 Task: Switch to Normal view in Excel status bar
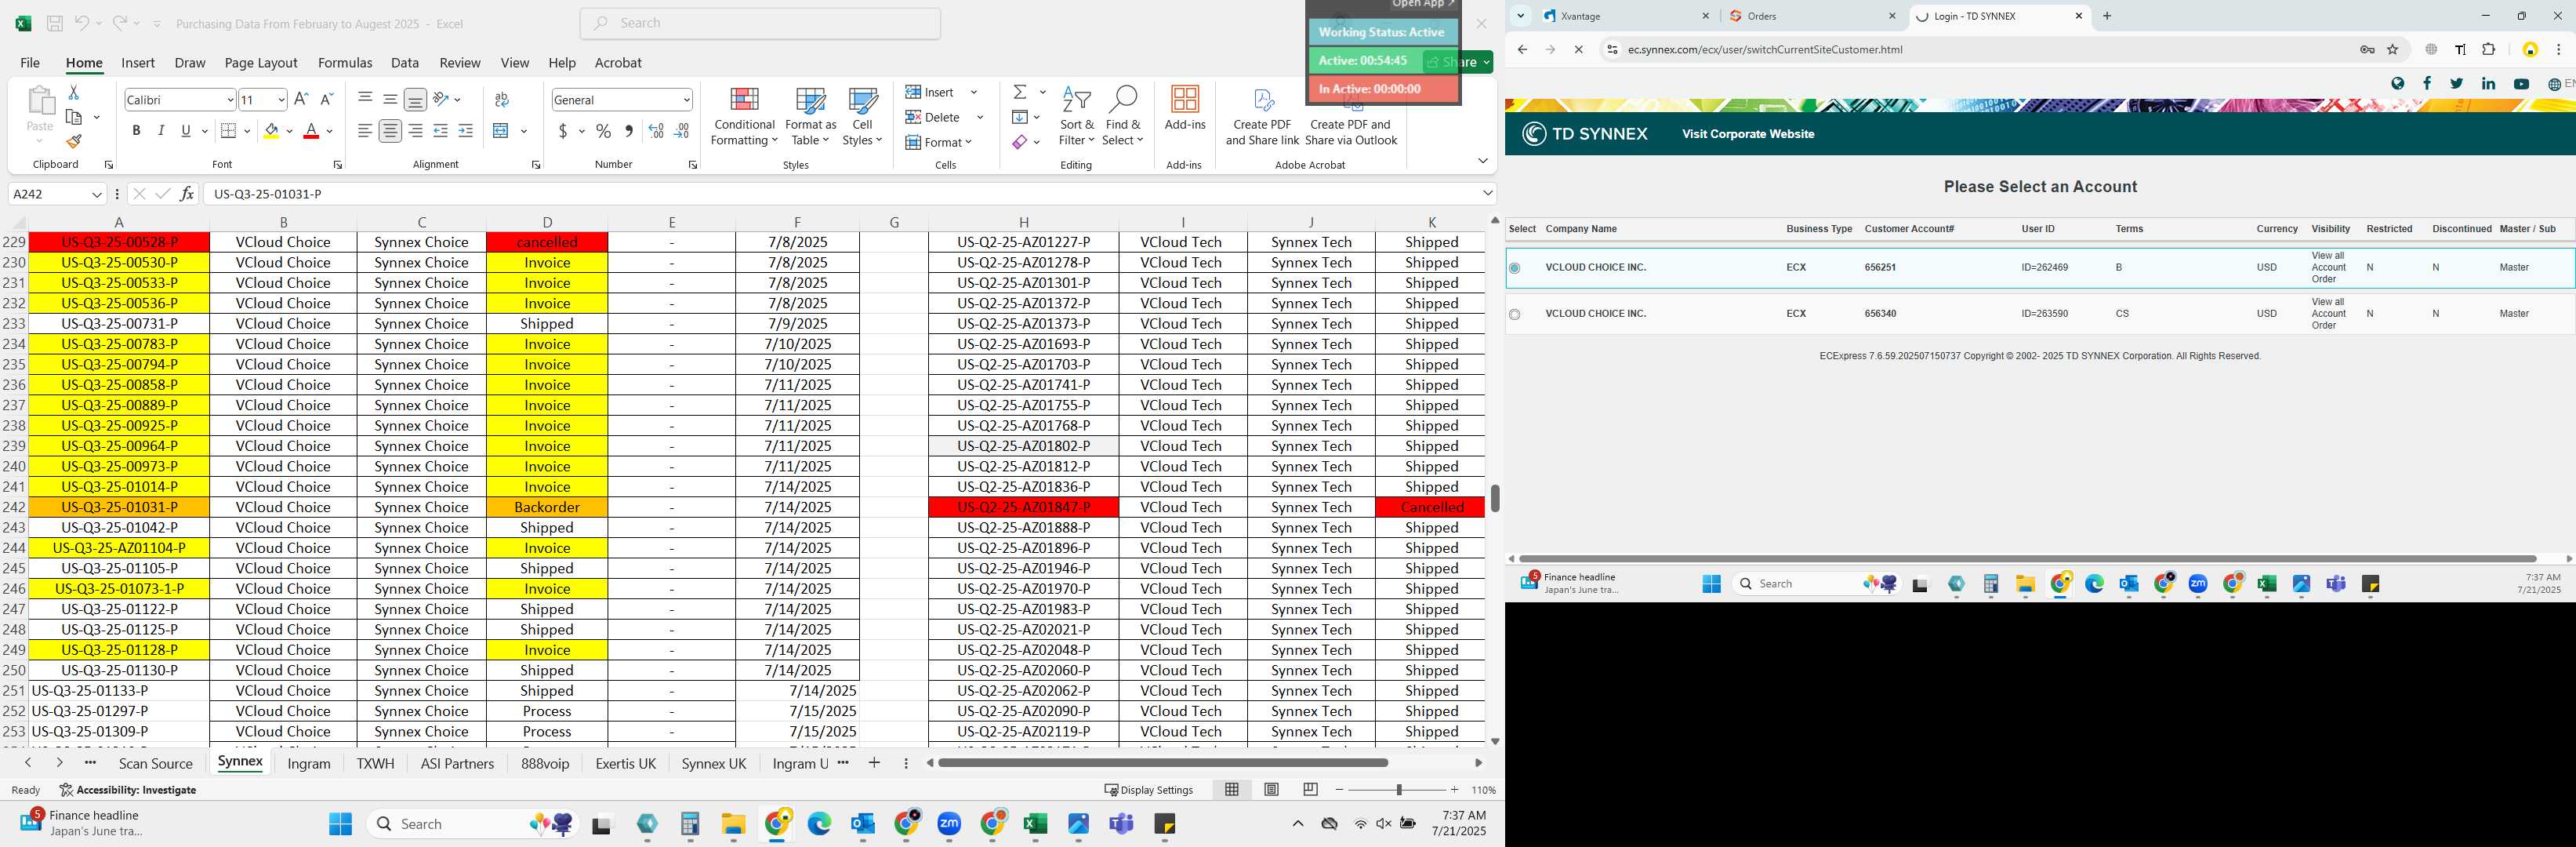tap(1232, 789)
